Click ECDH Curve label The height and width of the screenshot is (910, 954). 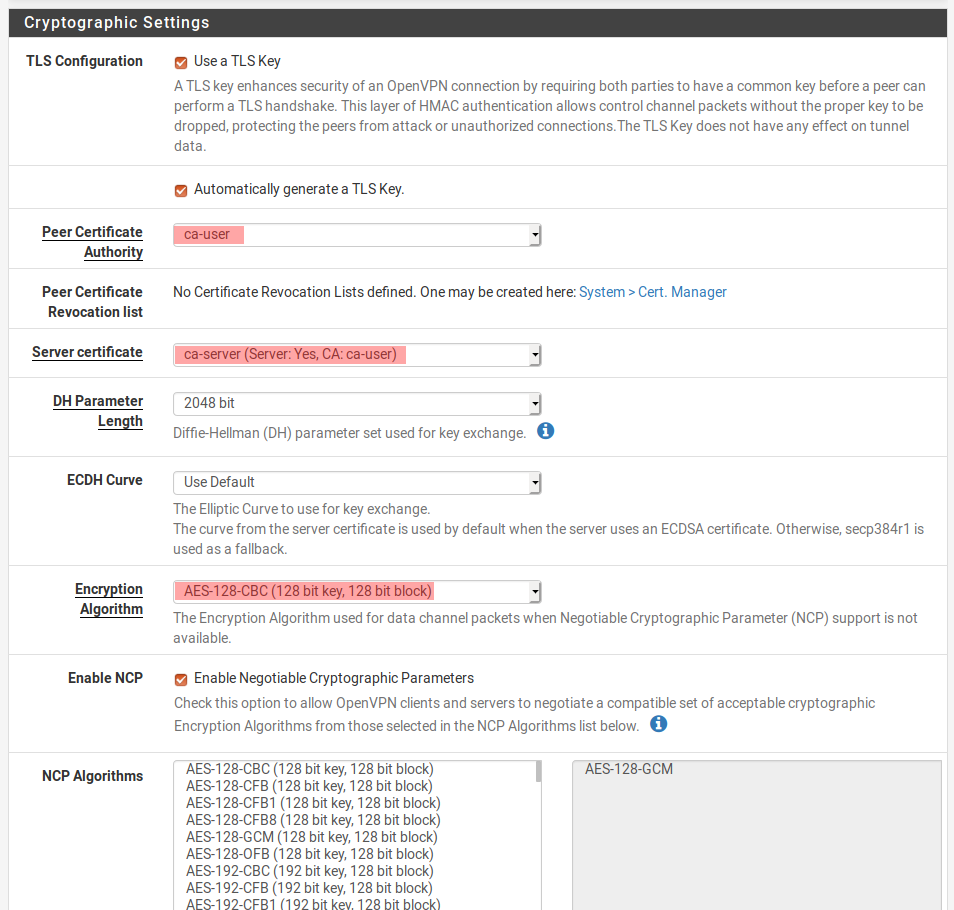point(105,480)
